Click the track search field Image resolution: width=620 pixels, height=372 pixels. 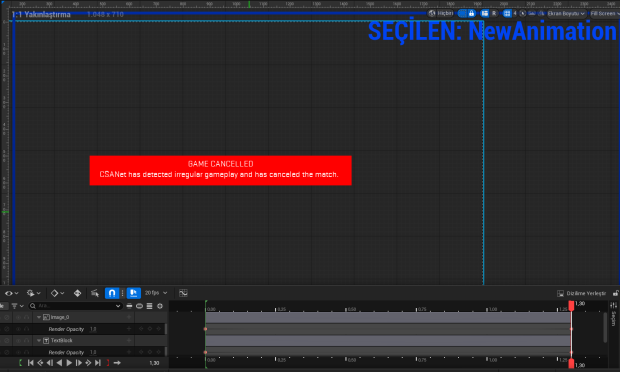pyautogui.click(x=75, y=306)
